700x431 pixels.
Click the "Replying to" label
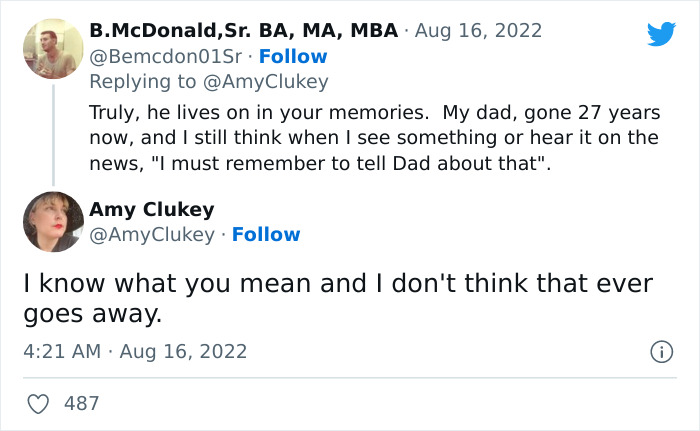click(145, 82)
